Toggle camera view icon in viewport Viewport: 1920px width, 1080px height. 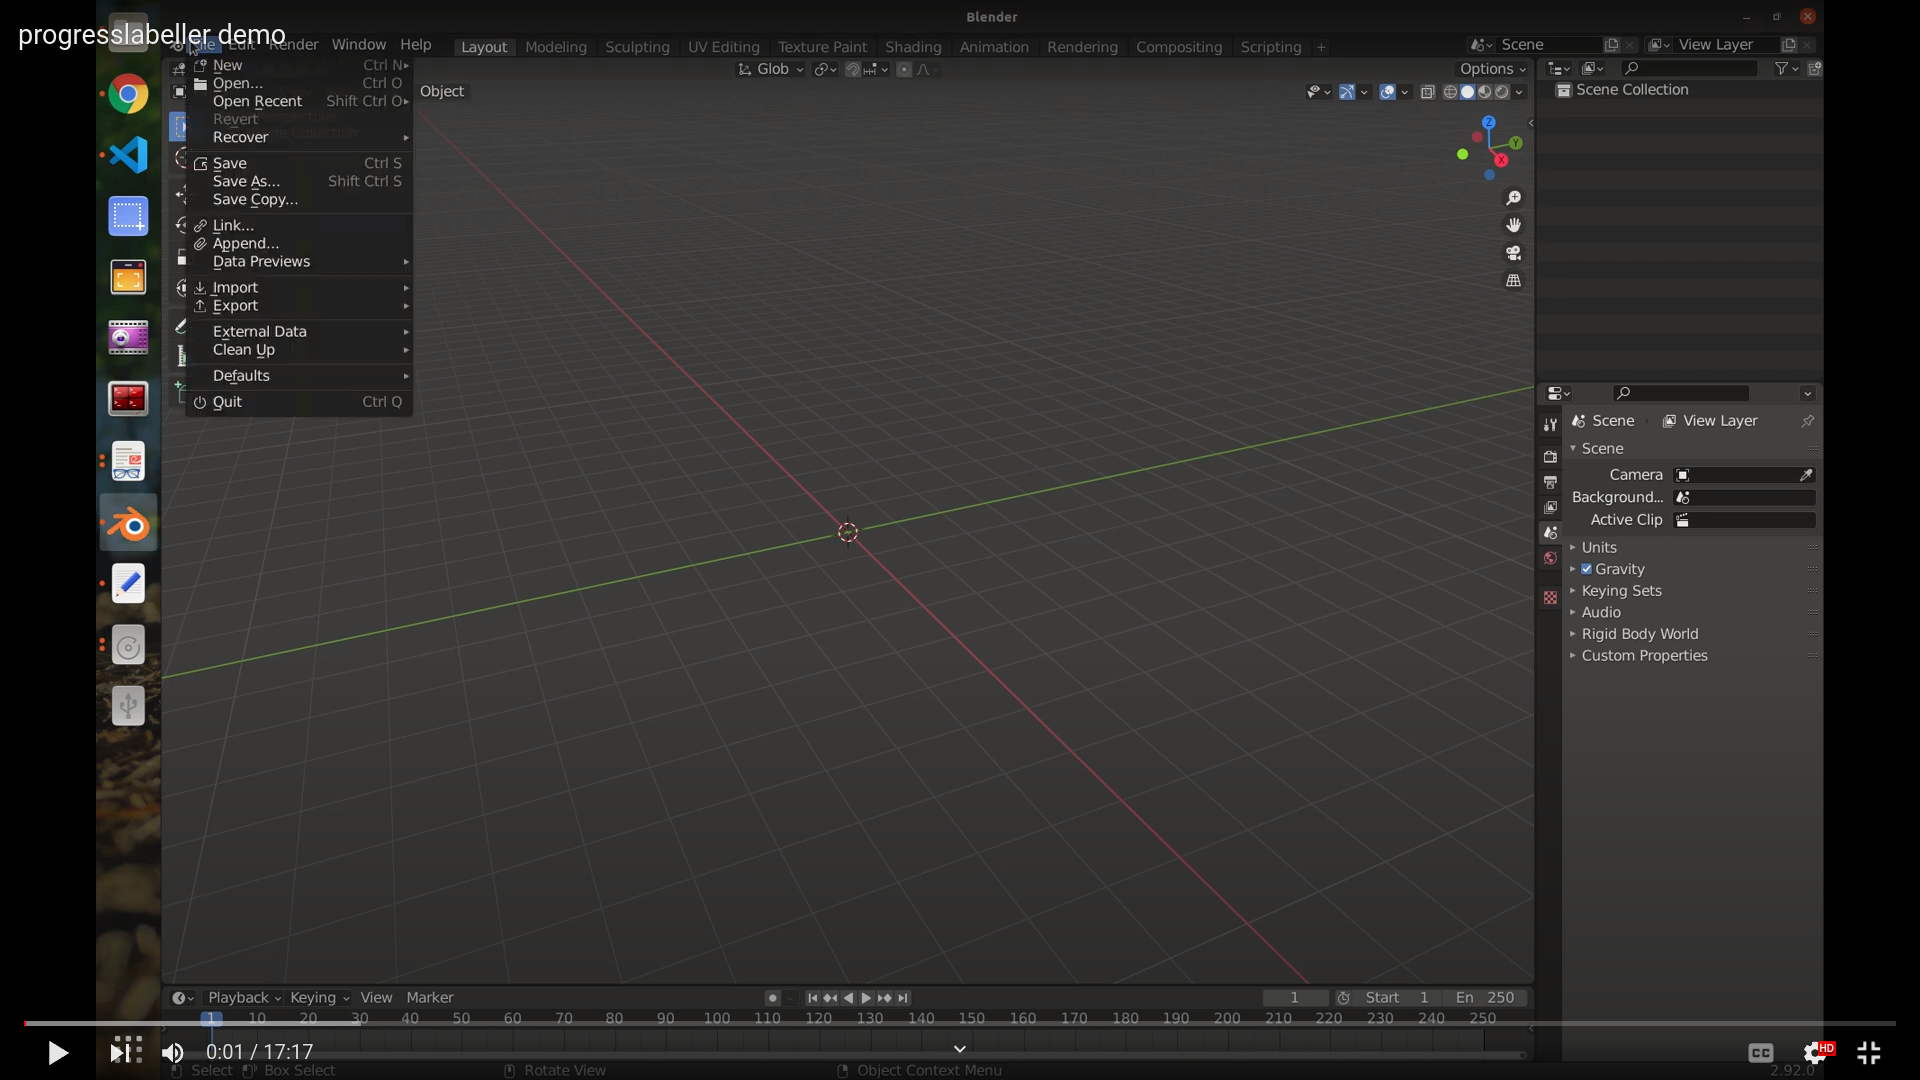[x=1513, y=253]
